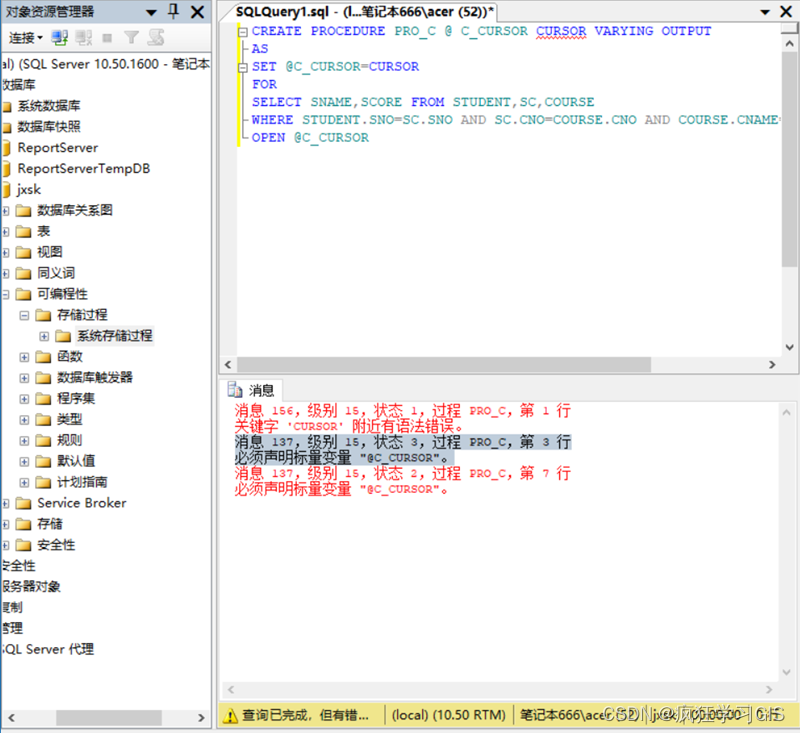Collapse the CREATE PROCEDURE code outline box
Screen dimensions: 800x733
pyautogui.click(x=243, y=32)
